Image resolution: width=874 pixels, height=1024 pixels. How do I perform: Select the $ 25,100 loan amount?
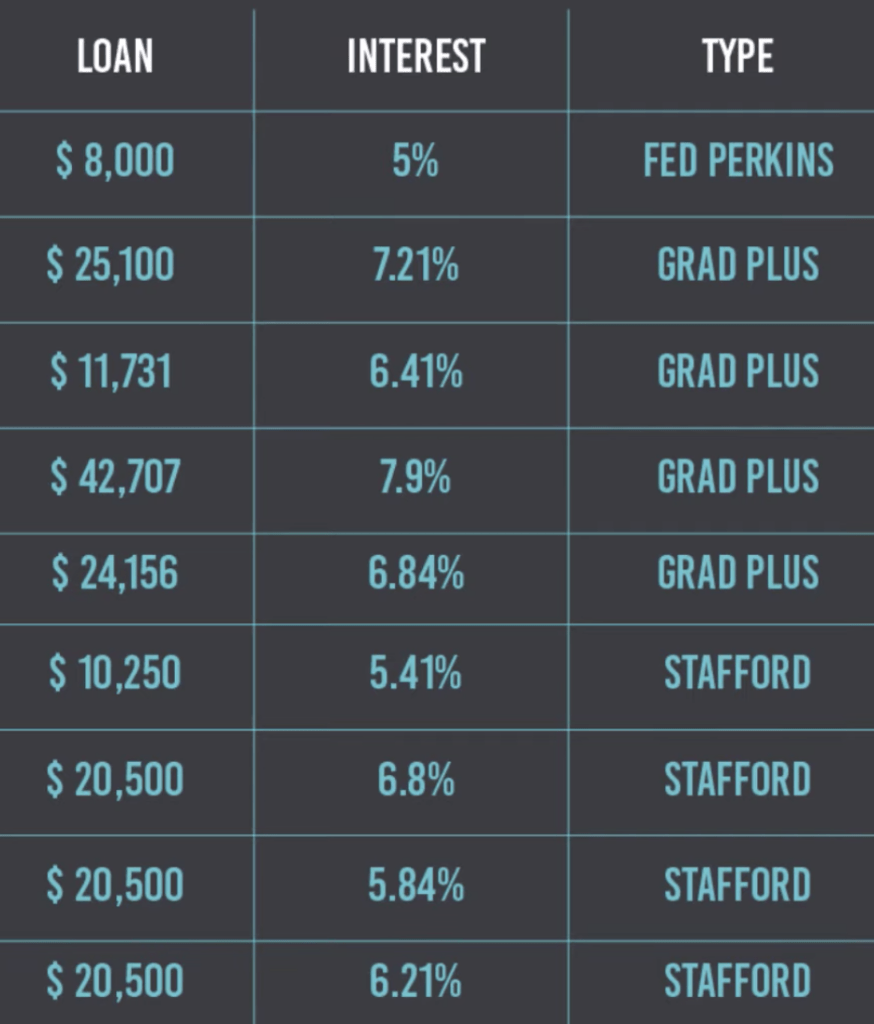tap(110, 265)
